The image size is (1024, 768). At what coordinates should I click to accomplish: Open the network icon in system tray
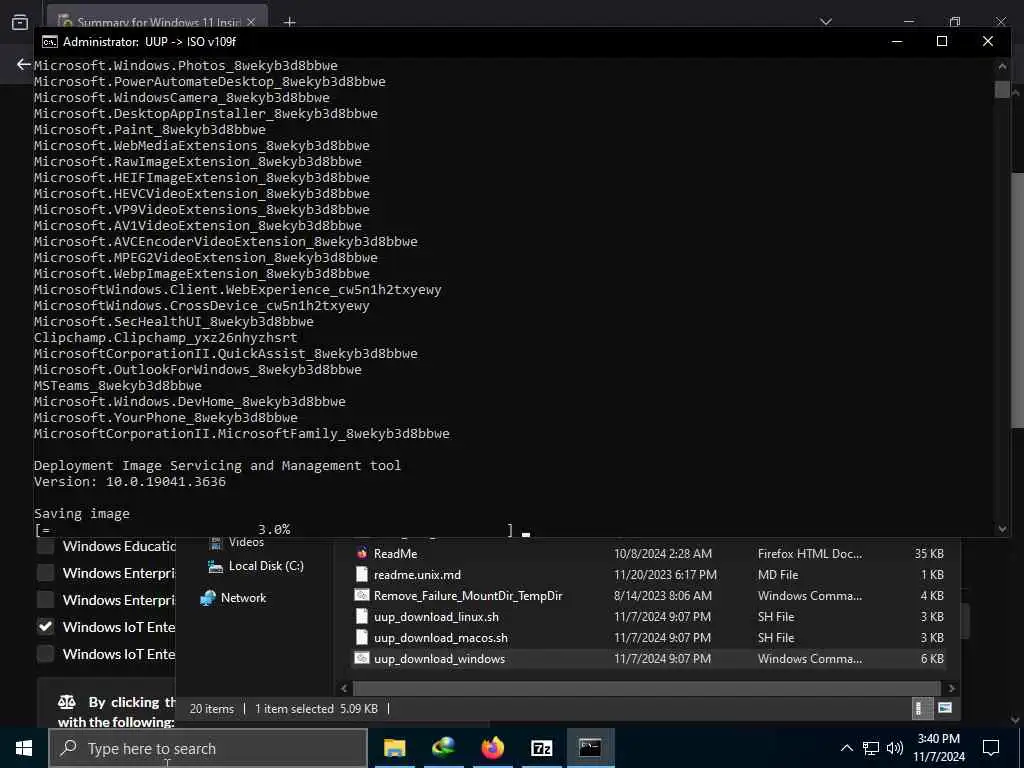pyautogui.click(x=871, y=748)
